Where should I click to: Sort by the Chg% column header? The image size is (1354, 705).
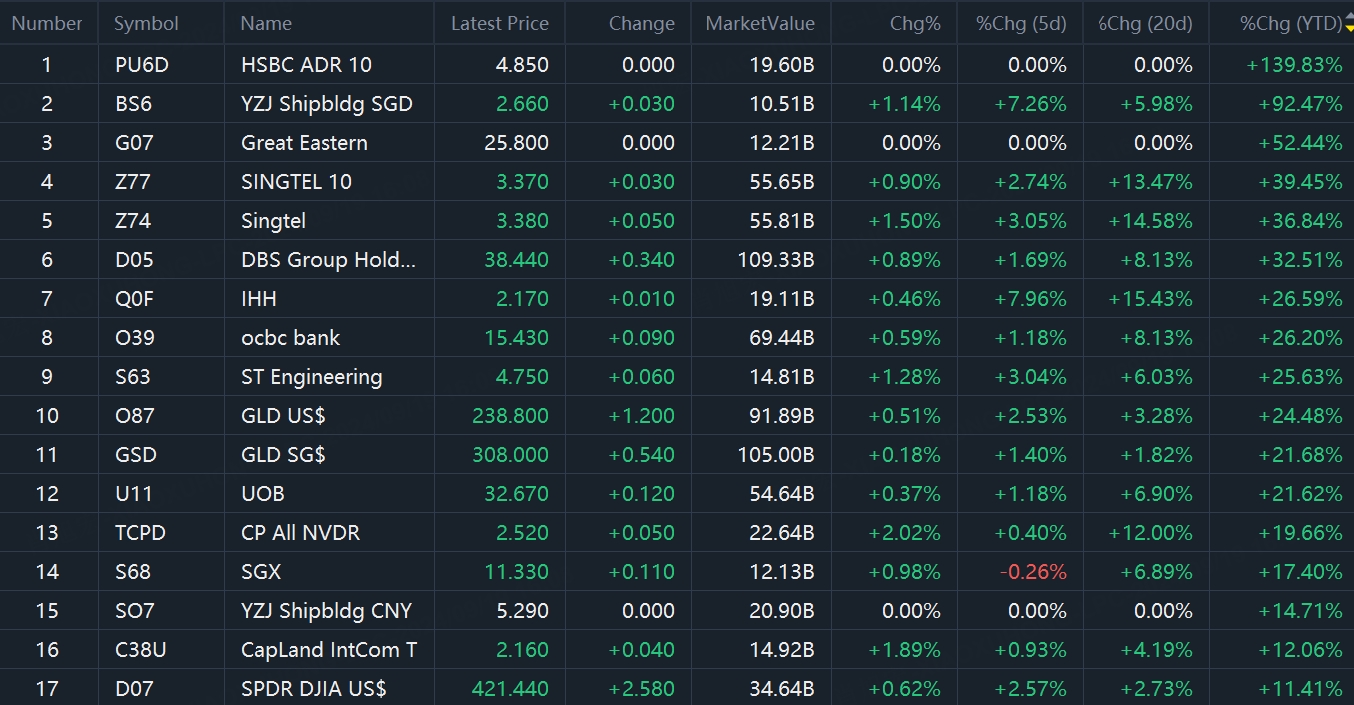coord(915,23)
